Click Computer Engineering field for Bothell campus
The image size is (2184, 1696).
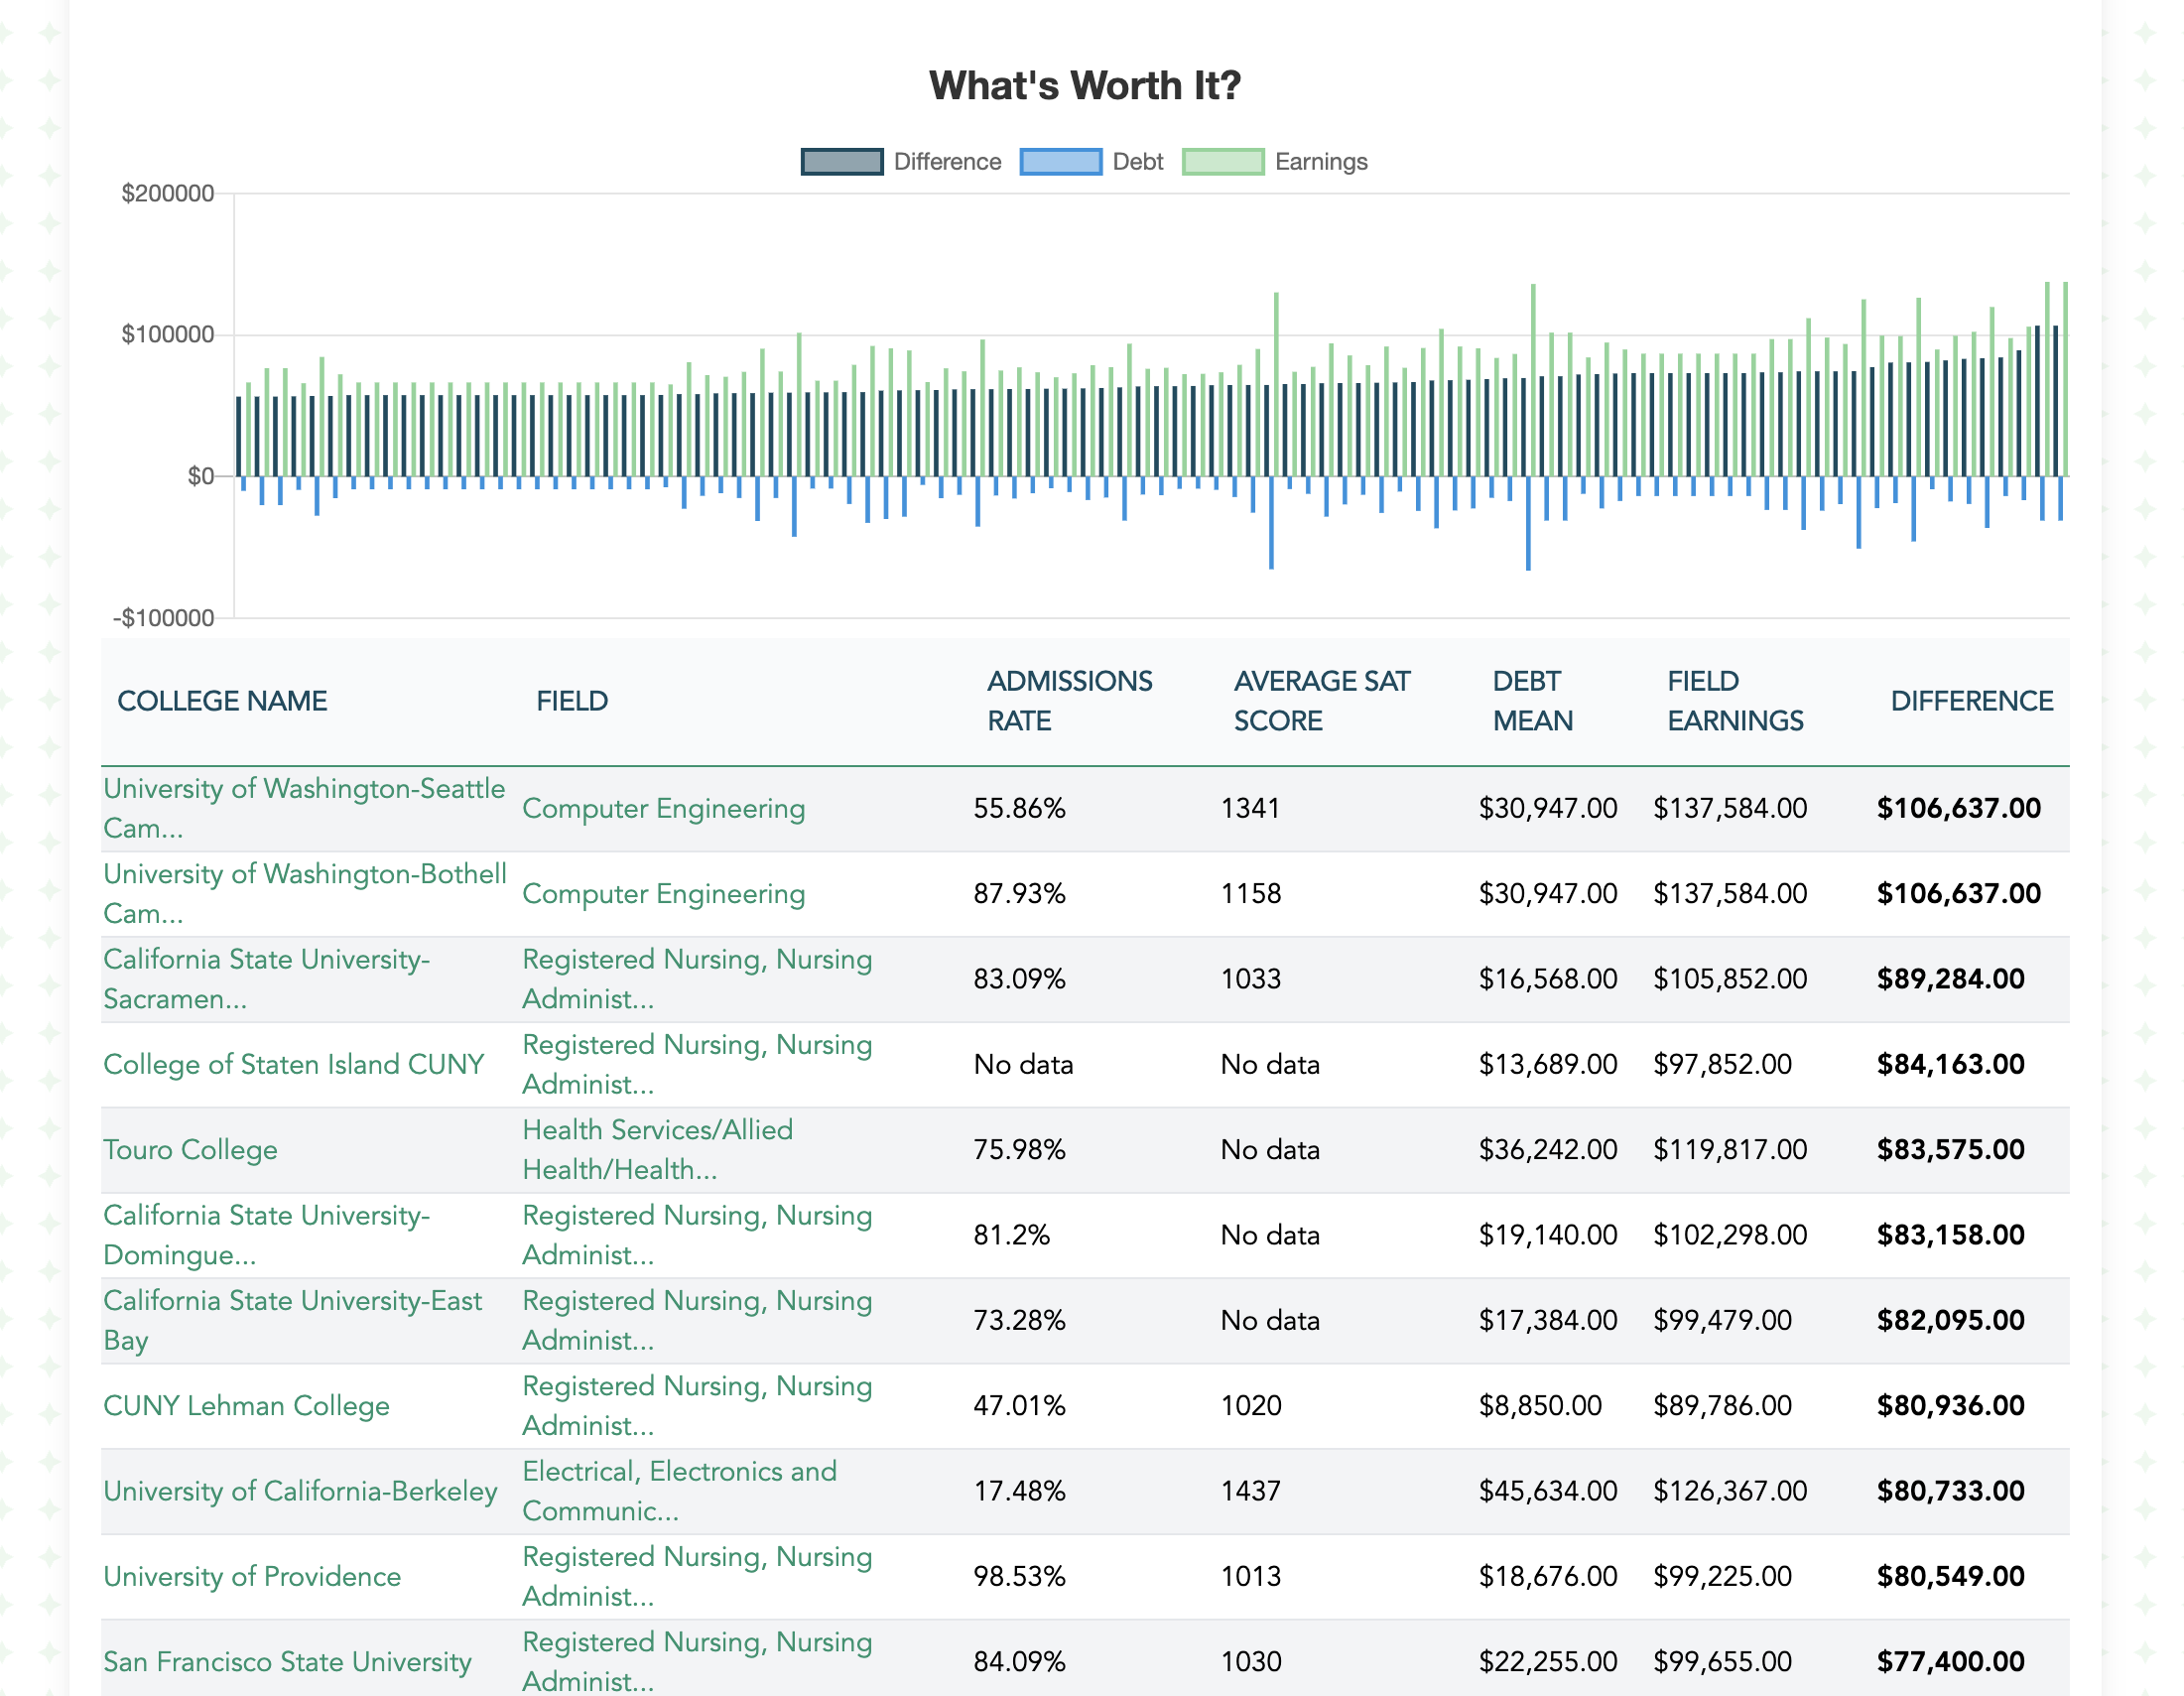tap(663, 894)
